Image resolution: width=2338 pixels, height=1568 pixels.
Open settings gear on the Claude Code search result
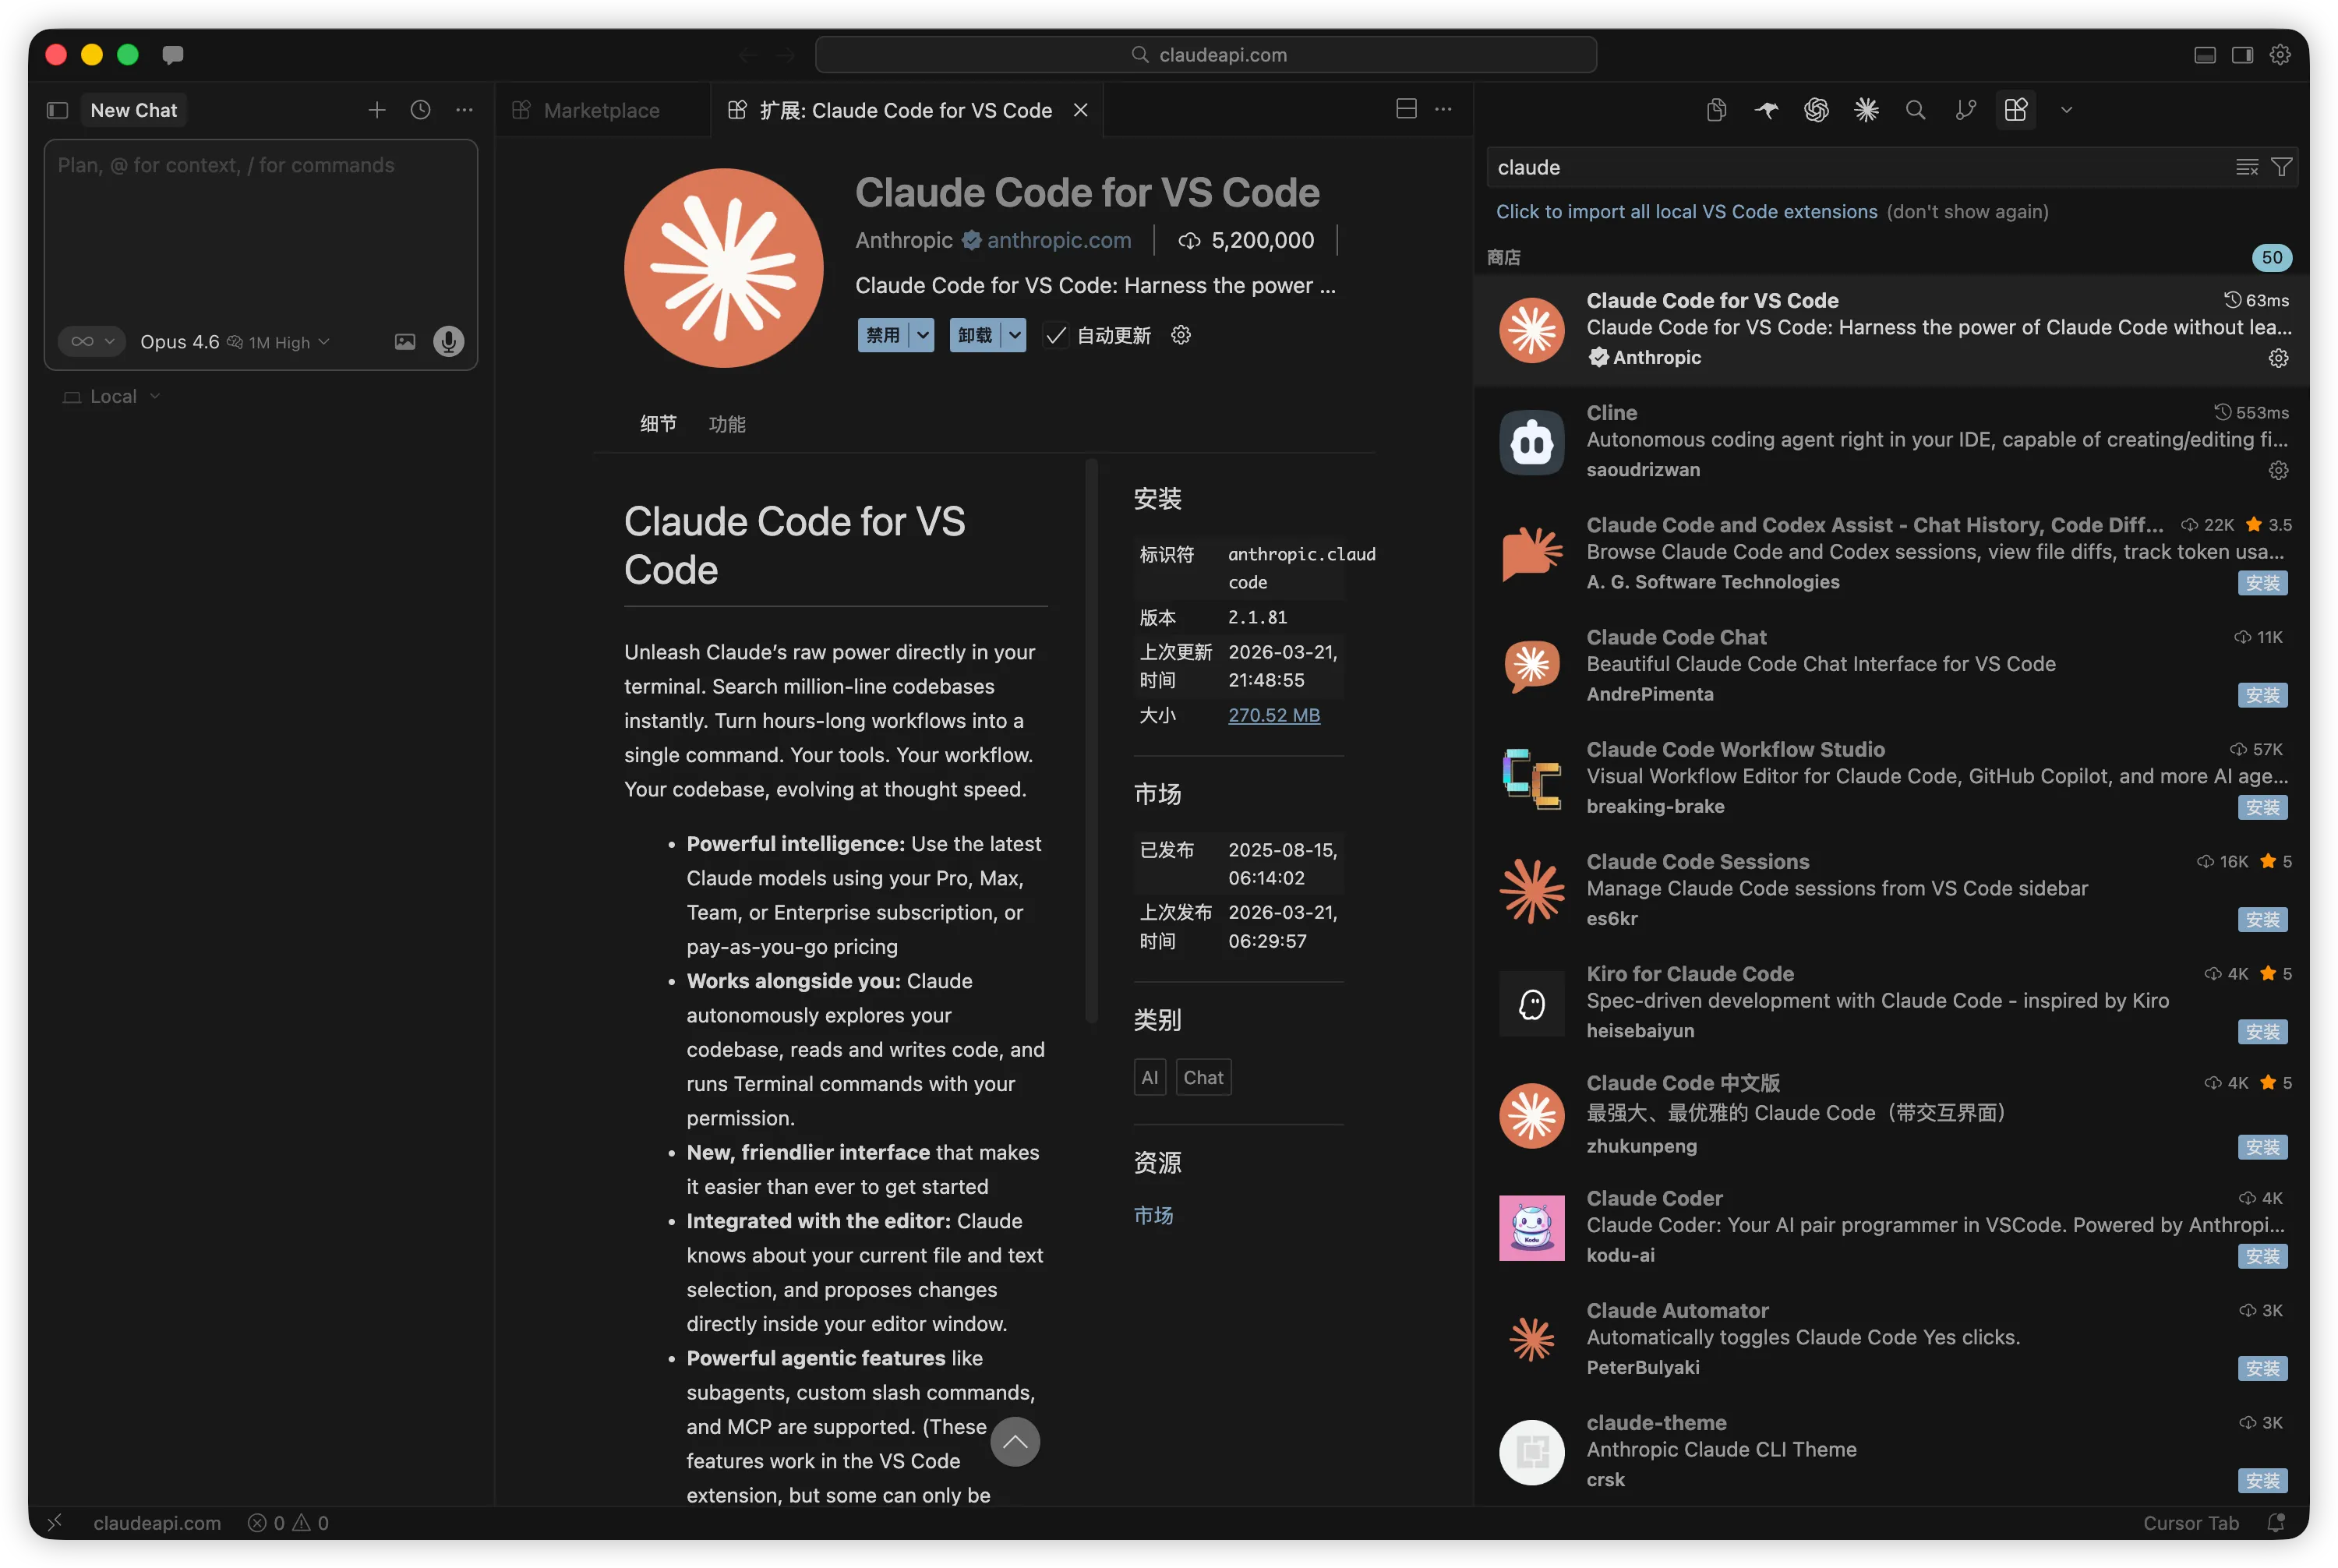tap(2279, 357)
